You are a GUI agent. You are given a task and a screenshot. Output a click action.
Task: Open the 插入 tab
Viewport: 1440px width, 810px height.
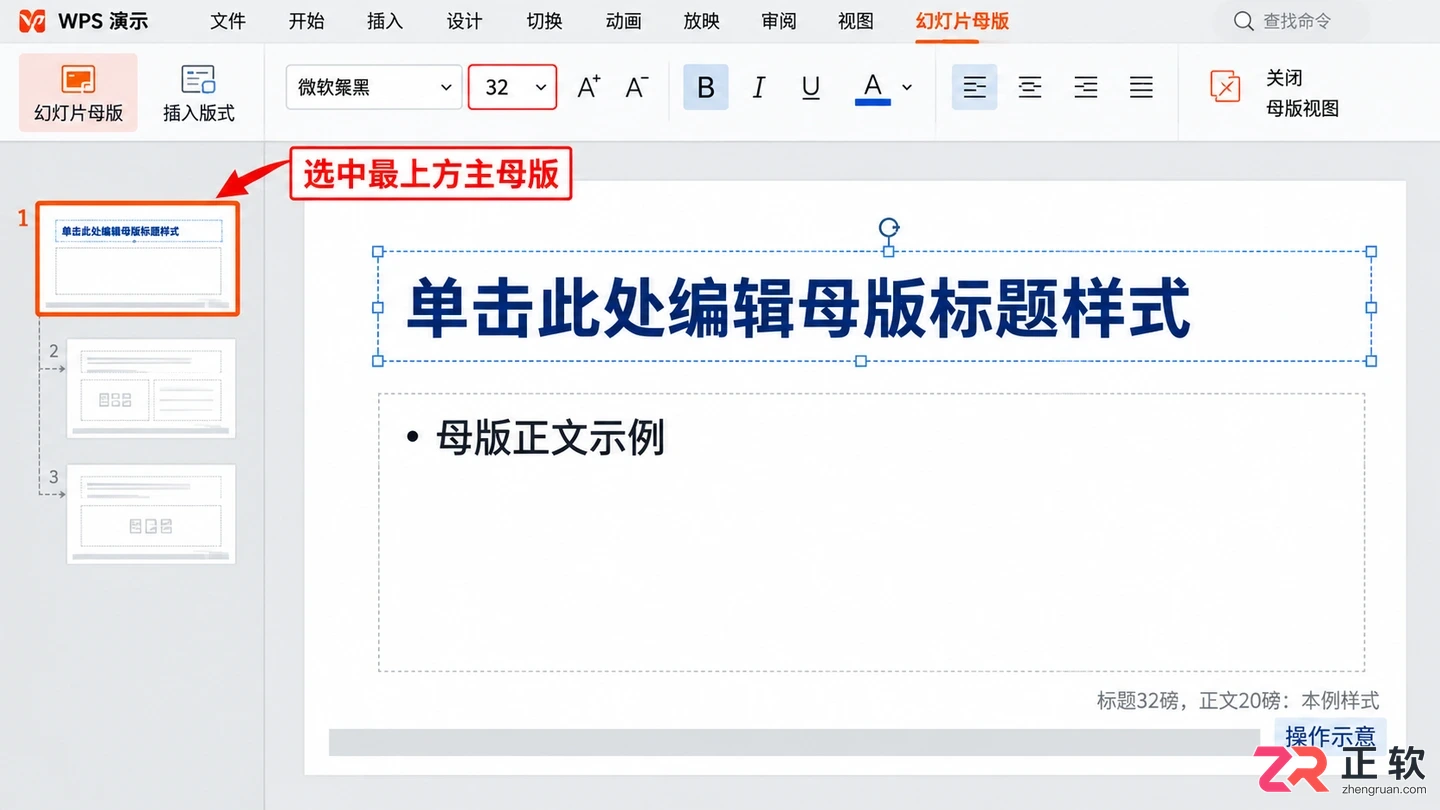(x=384, y=21)
